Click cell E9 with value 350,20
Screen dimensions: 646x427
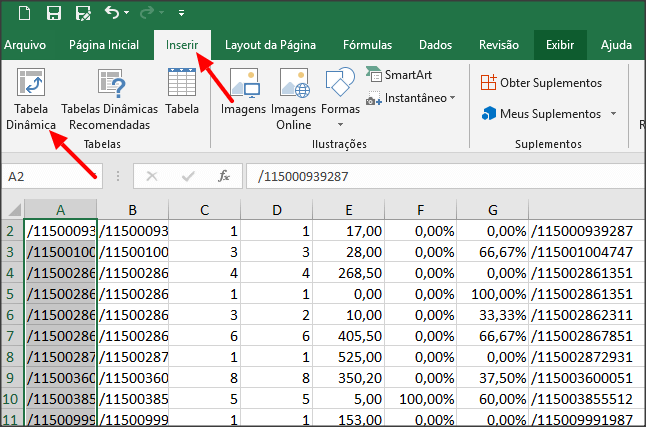coord(349,378)
